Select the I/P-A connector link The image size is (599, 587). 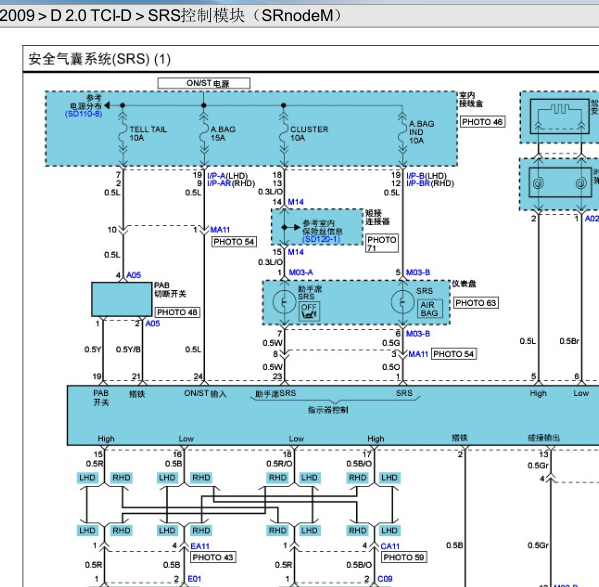[216, 176]
